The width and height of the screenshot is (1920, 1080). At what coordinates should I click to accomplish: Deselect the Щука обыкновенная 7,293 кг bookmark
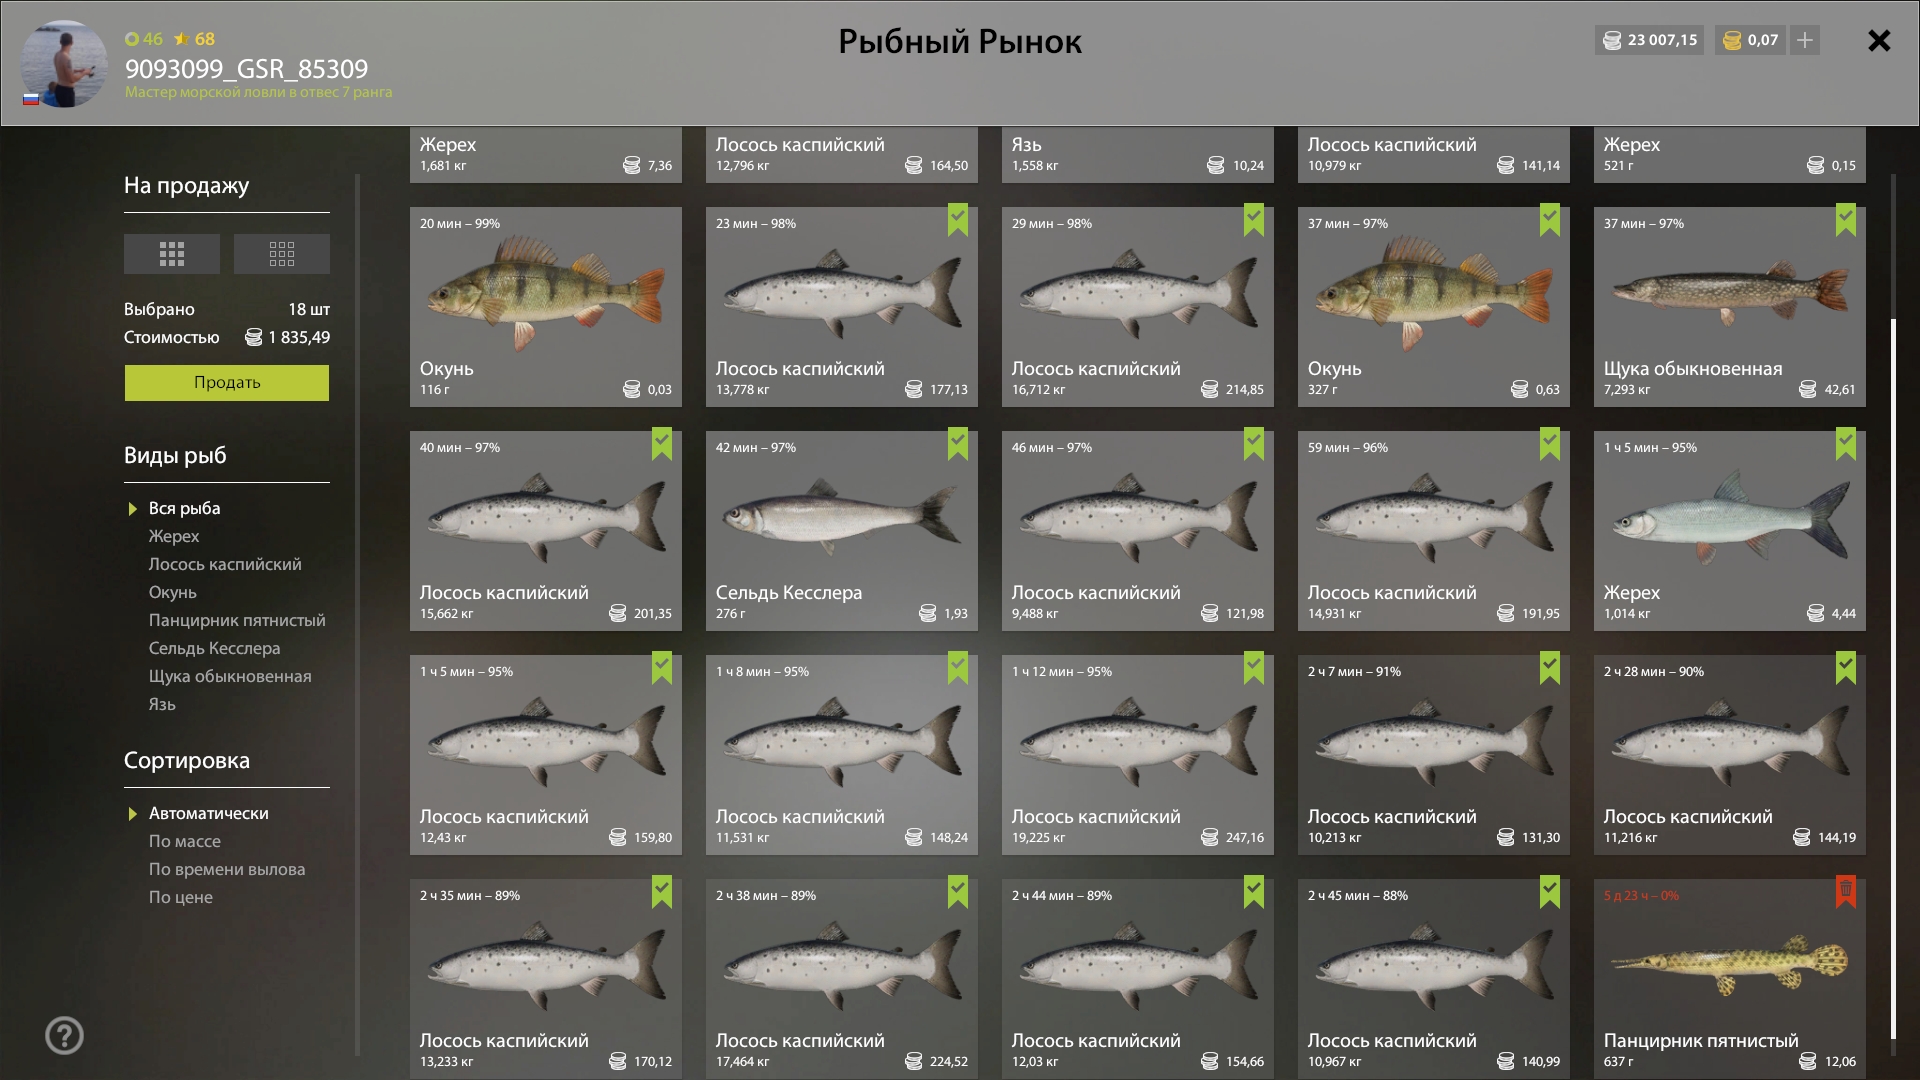1845,219
